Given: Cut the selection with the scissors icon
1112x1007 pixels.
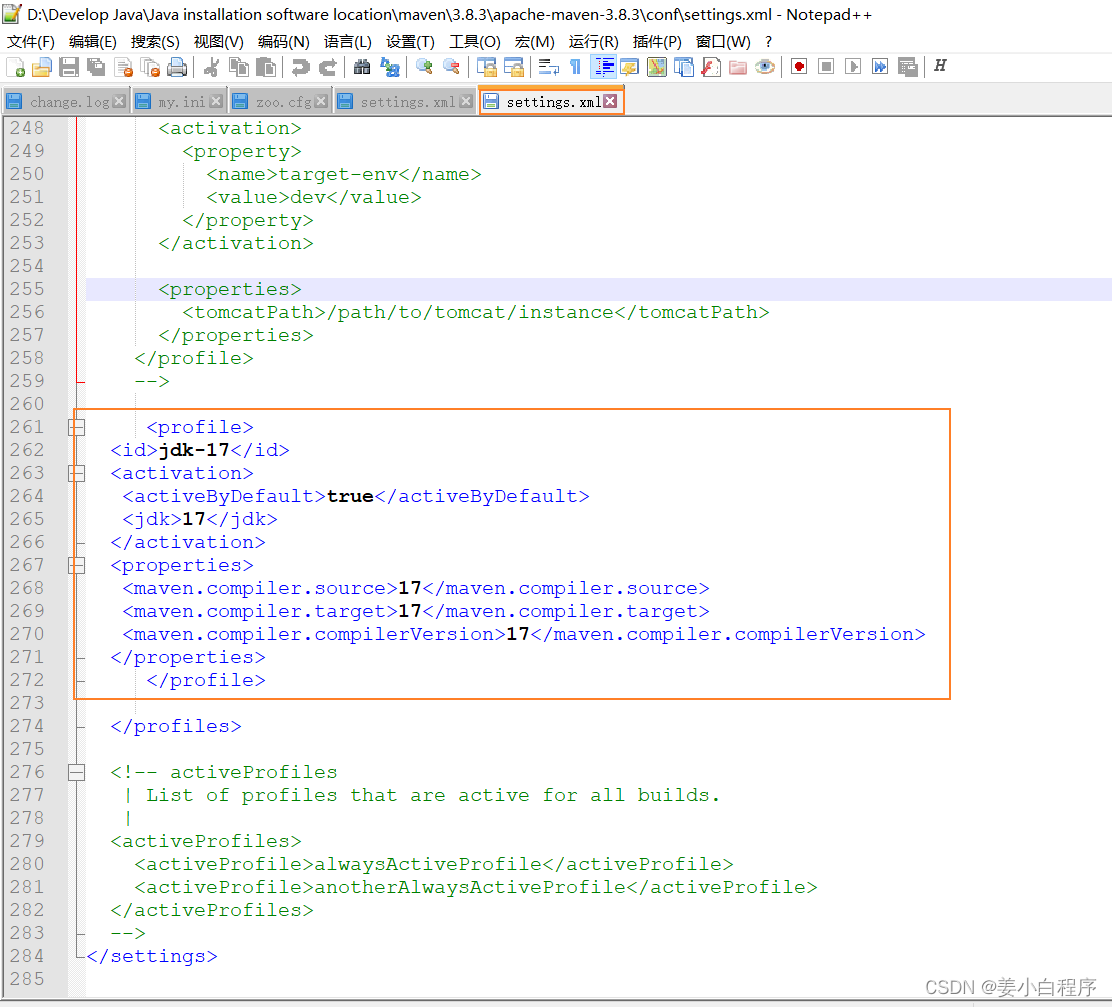Looking at the screenshot, I should point(211,67).
